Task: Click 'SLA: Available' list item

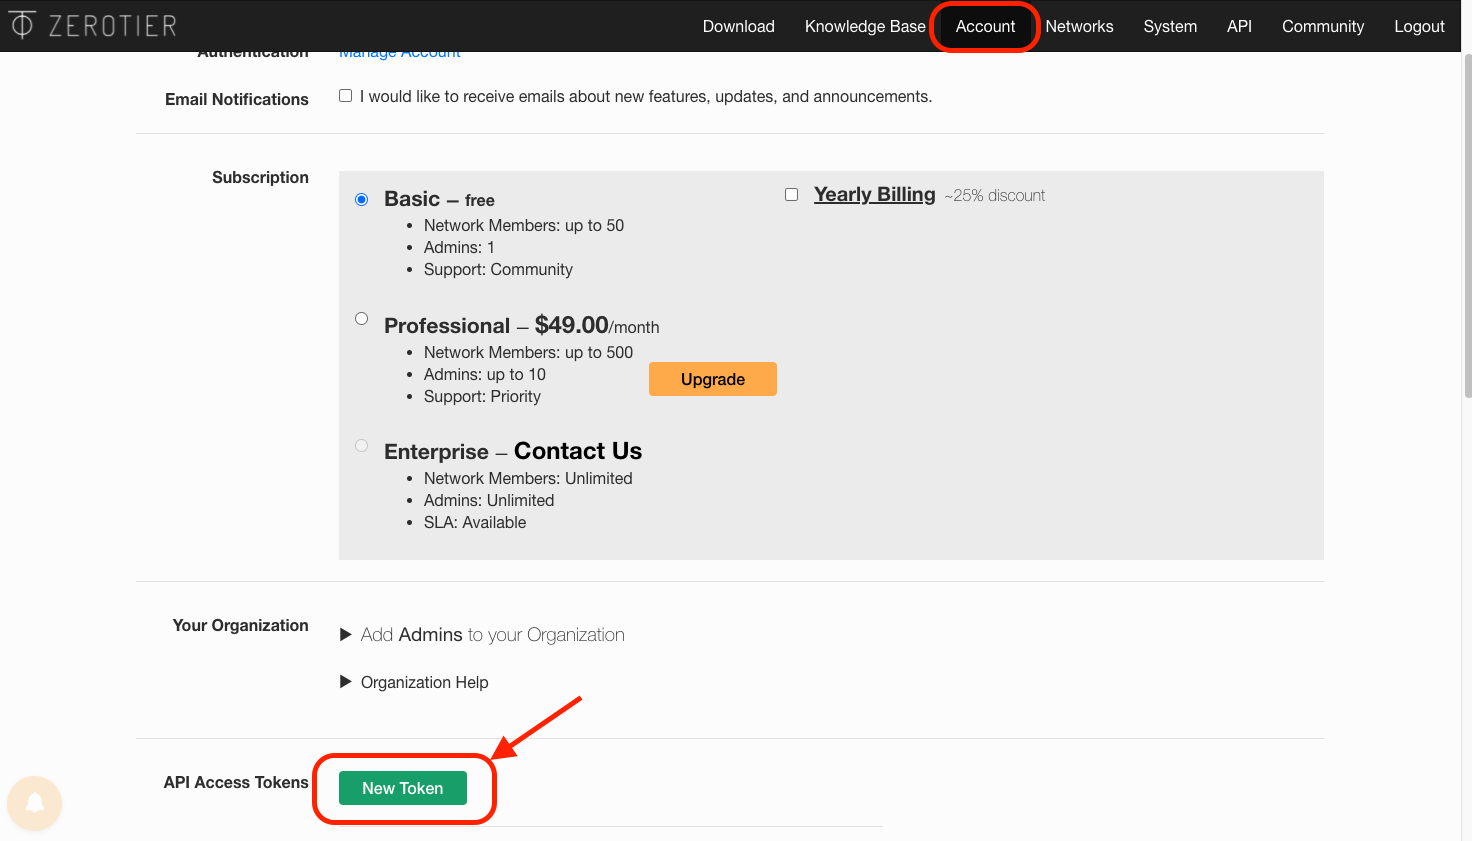Action: 475,522
